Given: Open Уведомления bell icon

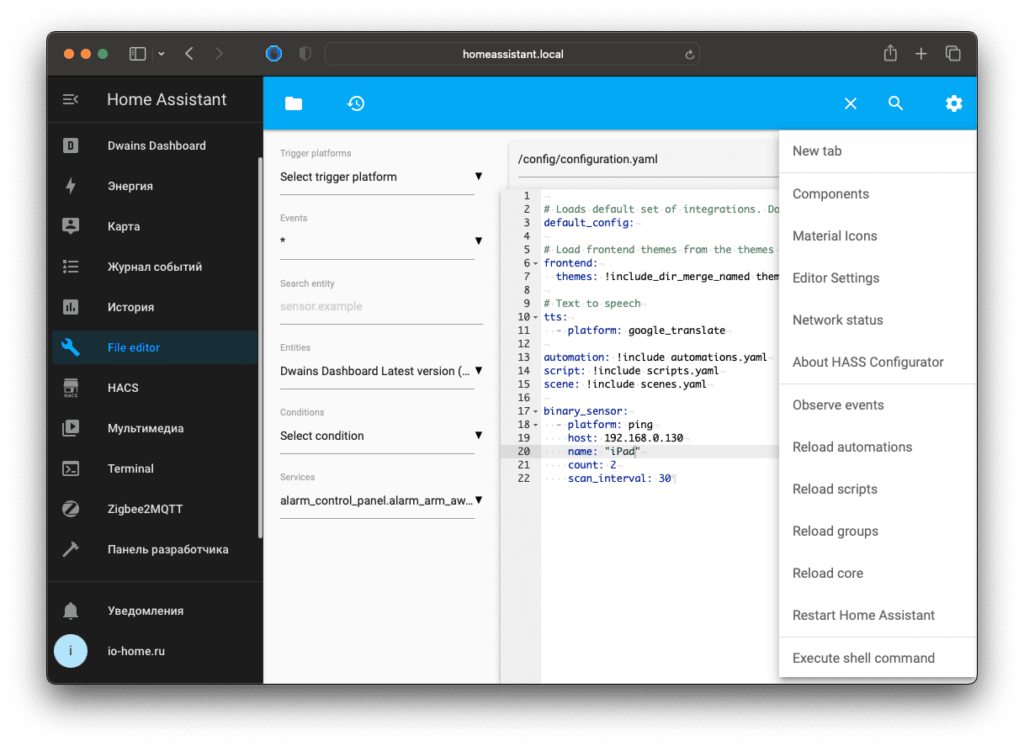Looking at the screenshot, I should [71, 611].
